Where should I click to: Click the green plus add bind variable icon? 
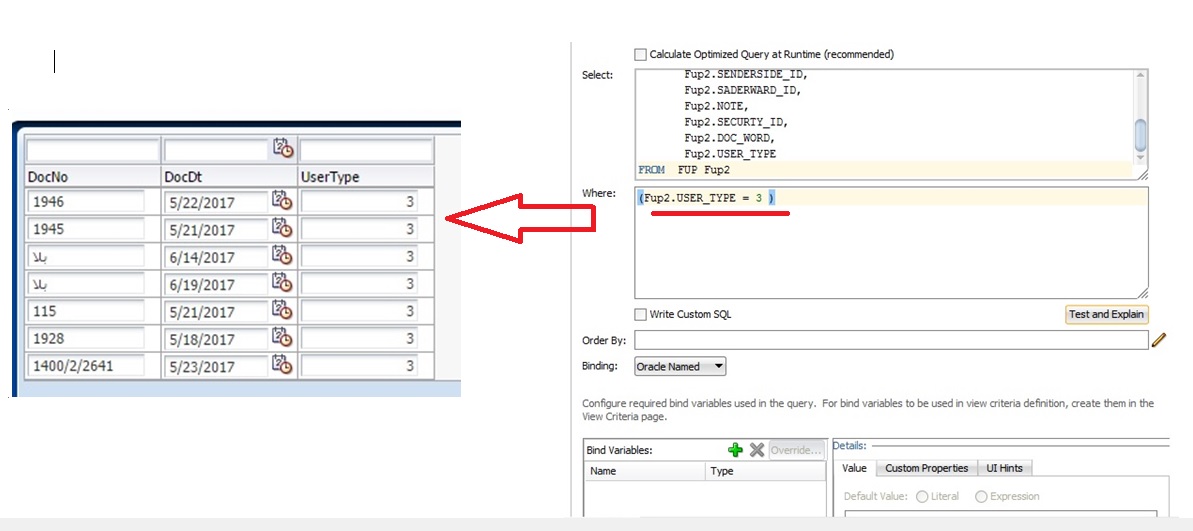point(736,450)
